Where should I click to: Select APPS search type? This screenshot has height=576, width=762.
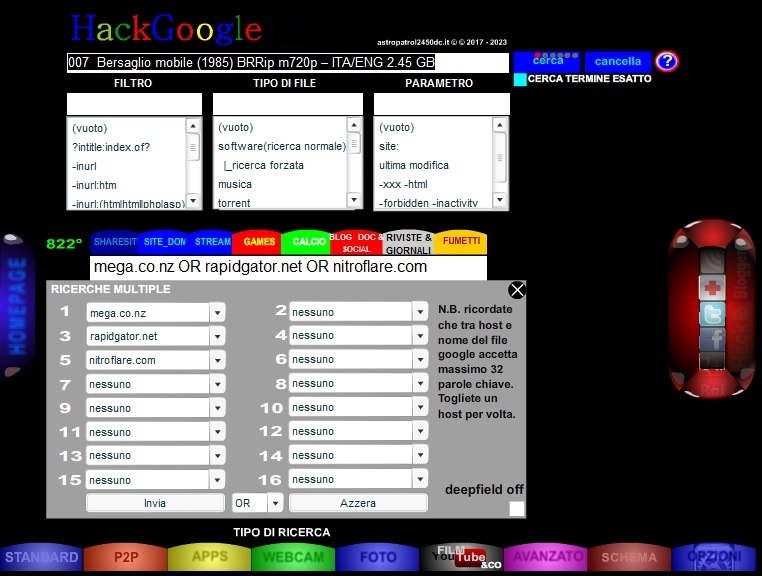point(209,557)
